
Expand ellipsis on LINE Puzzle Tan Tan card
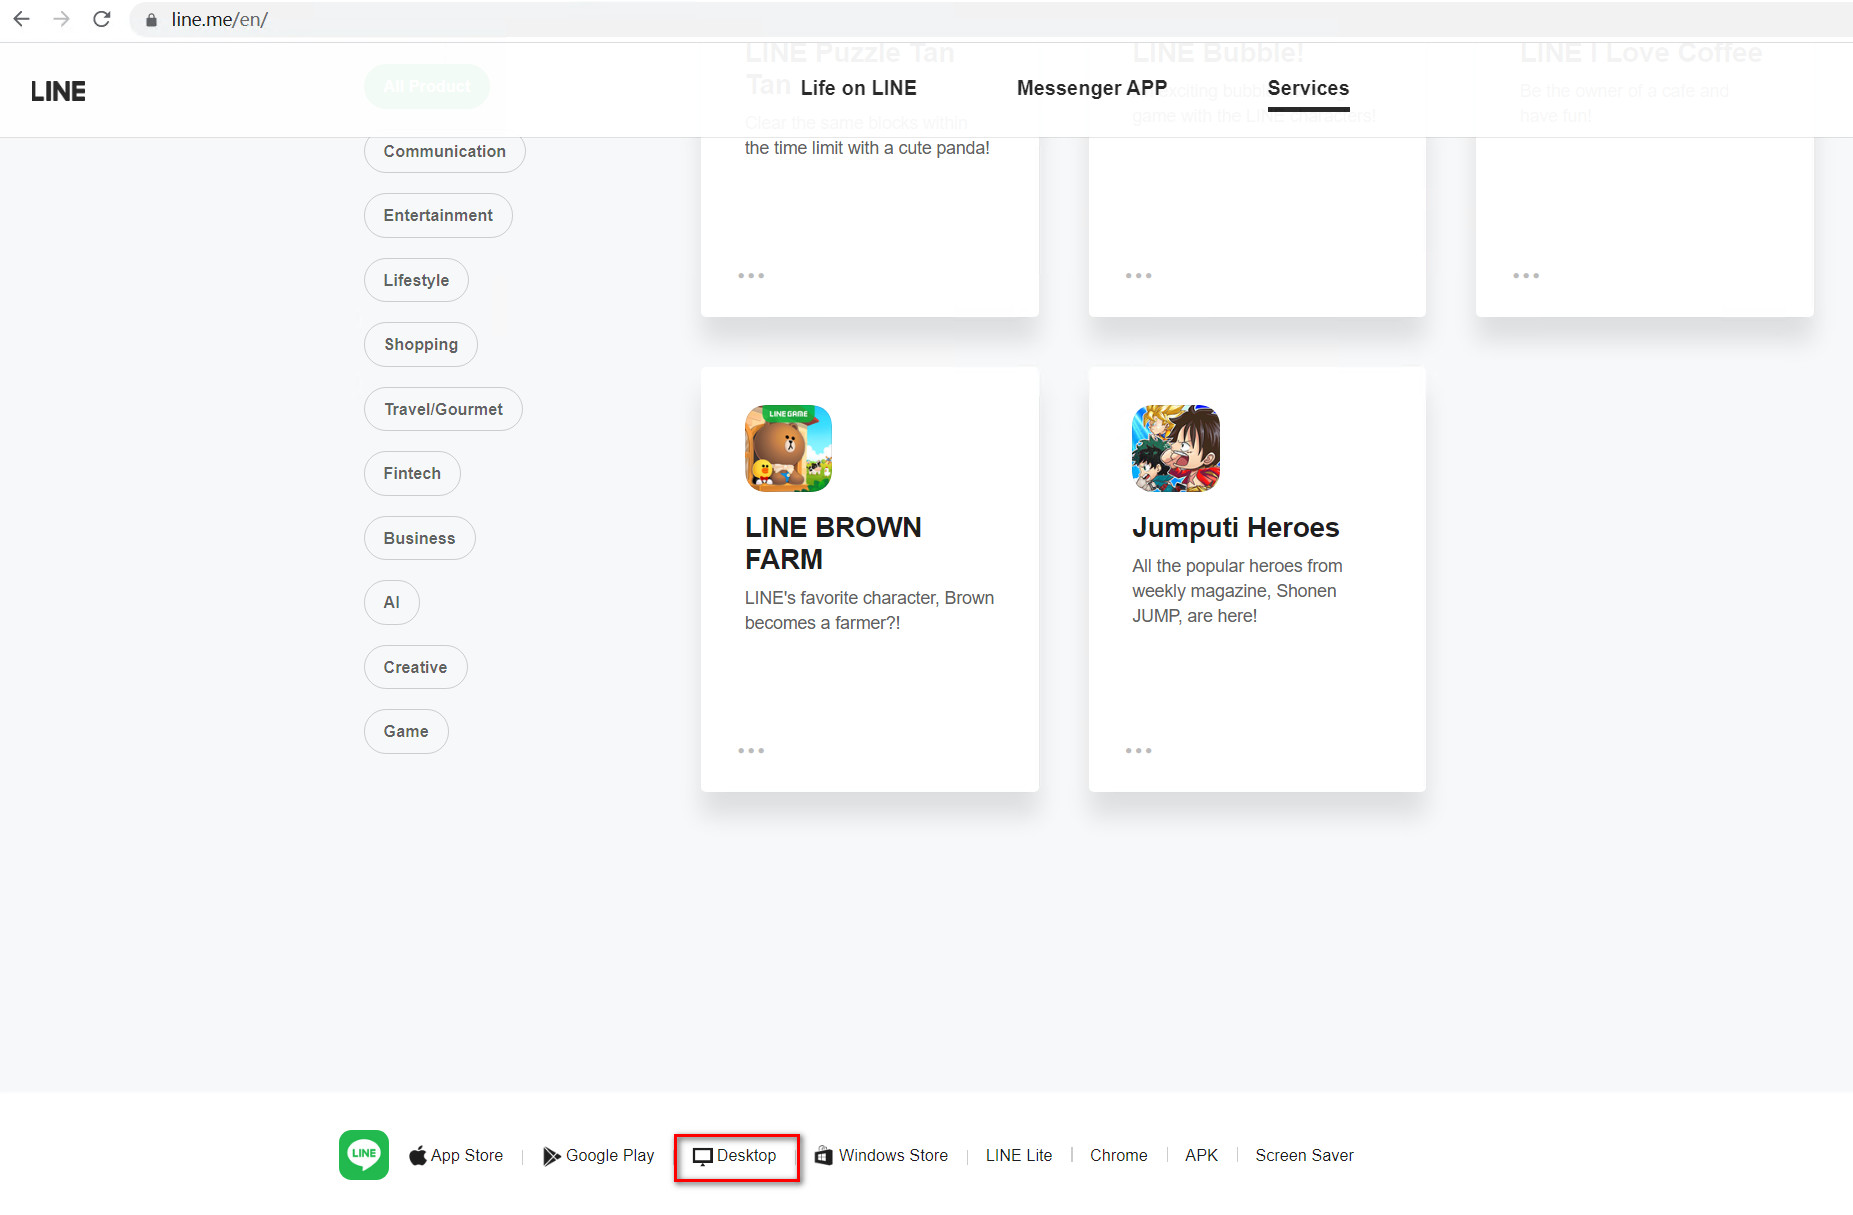pyautogui.click(x=751, y=275)
